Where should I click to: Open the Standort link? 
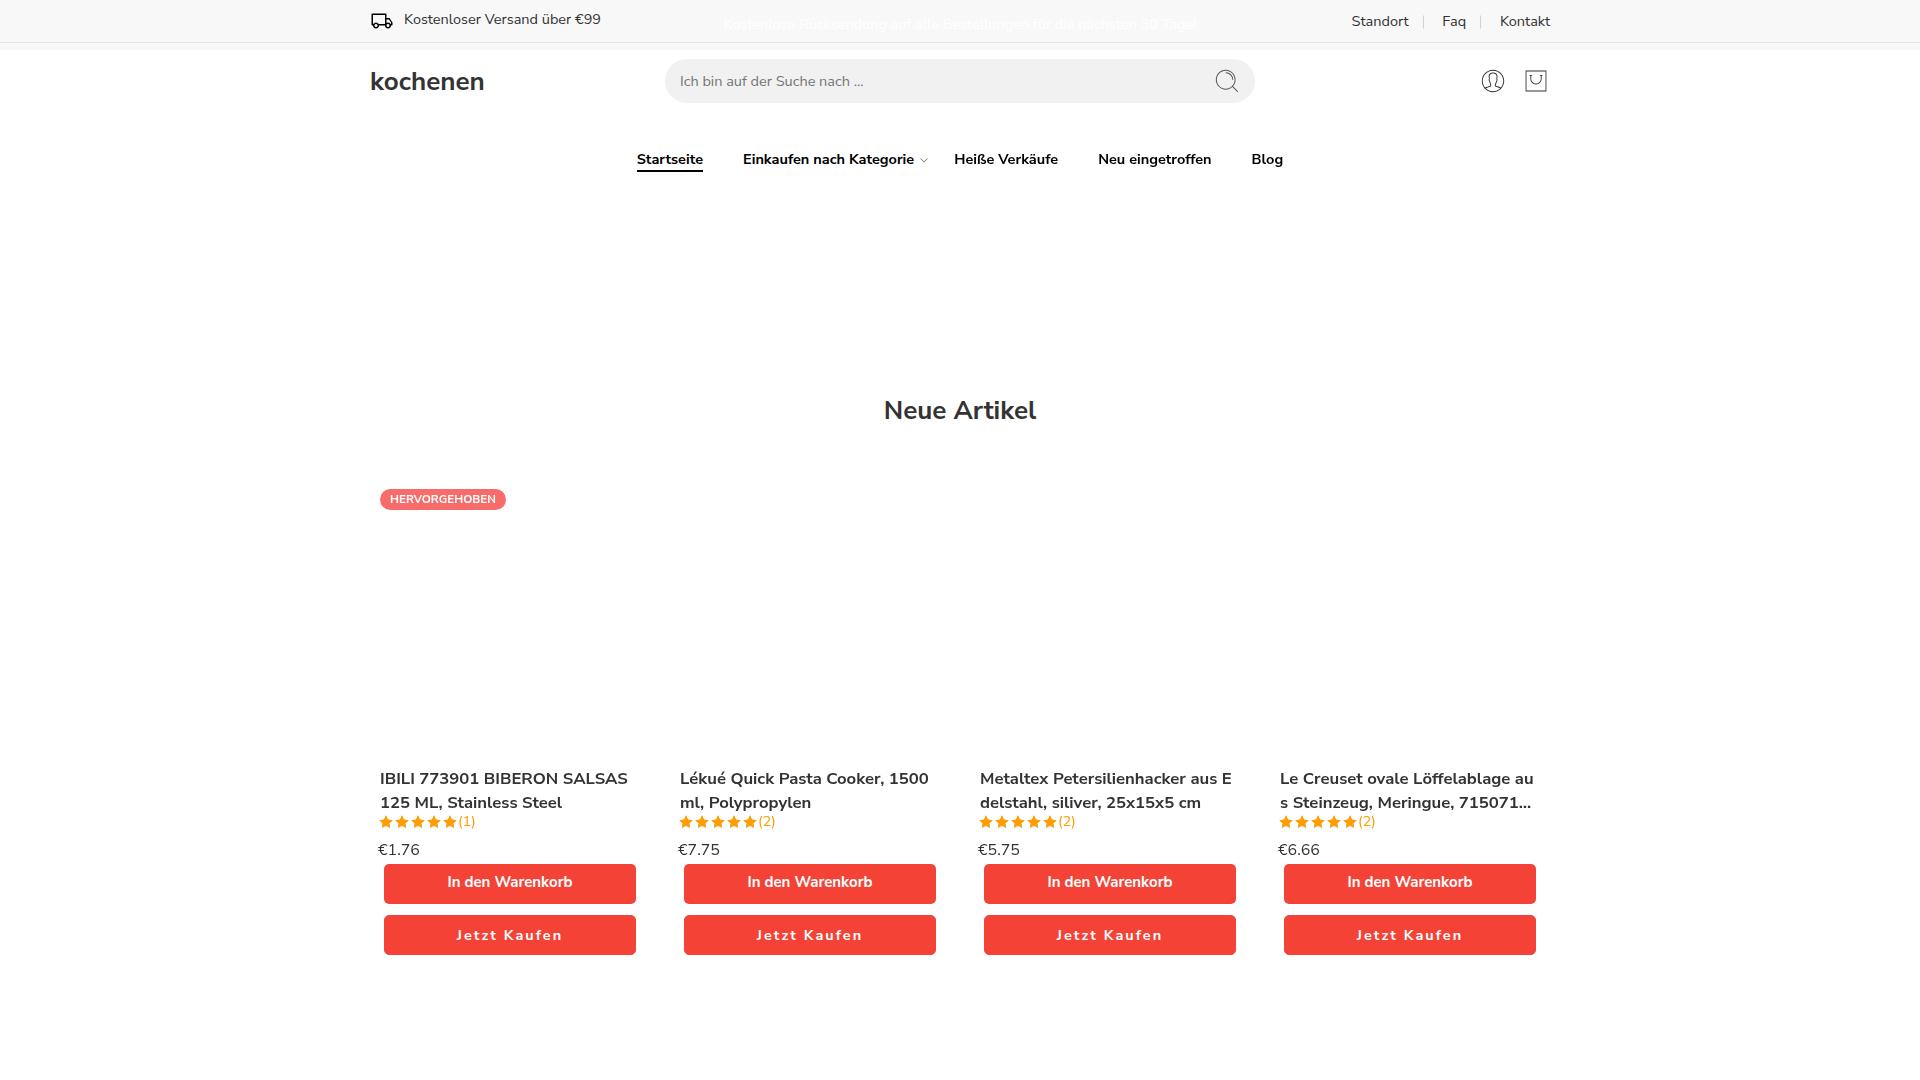tap(1380, 21)
